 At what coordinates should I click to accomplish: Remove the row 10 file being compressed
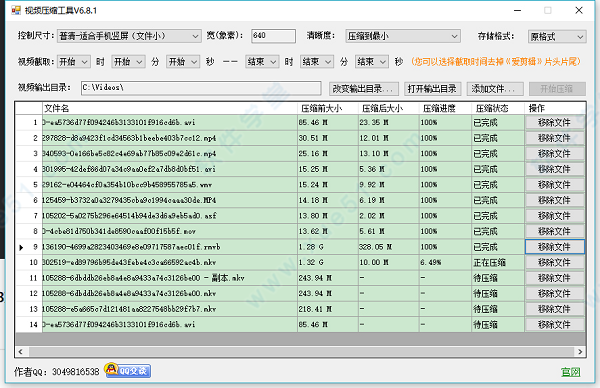(554, 262)
